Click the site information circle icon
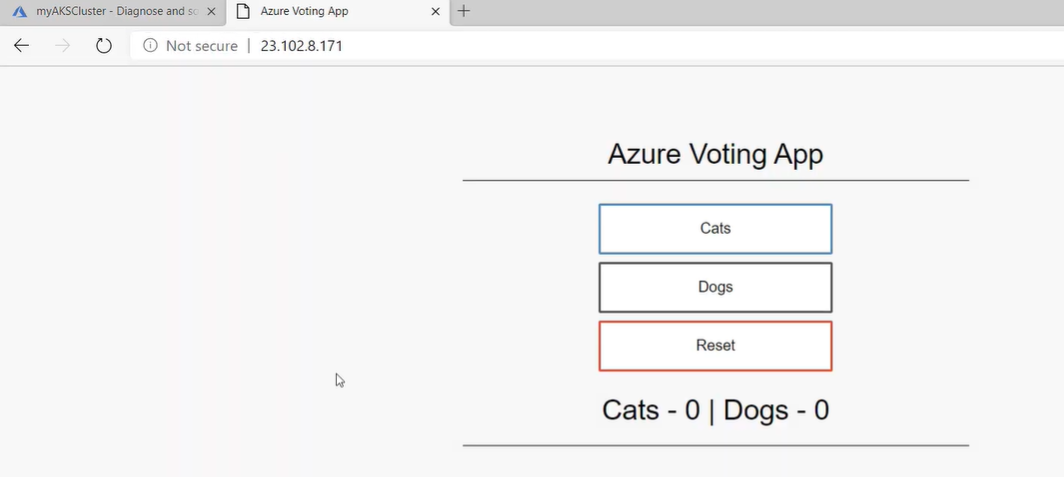The width and height of the screenshot is (1064, 477). click(150, 45)
